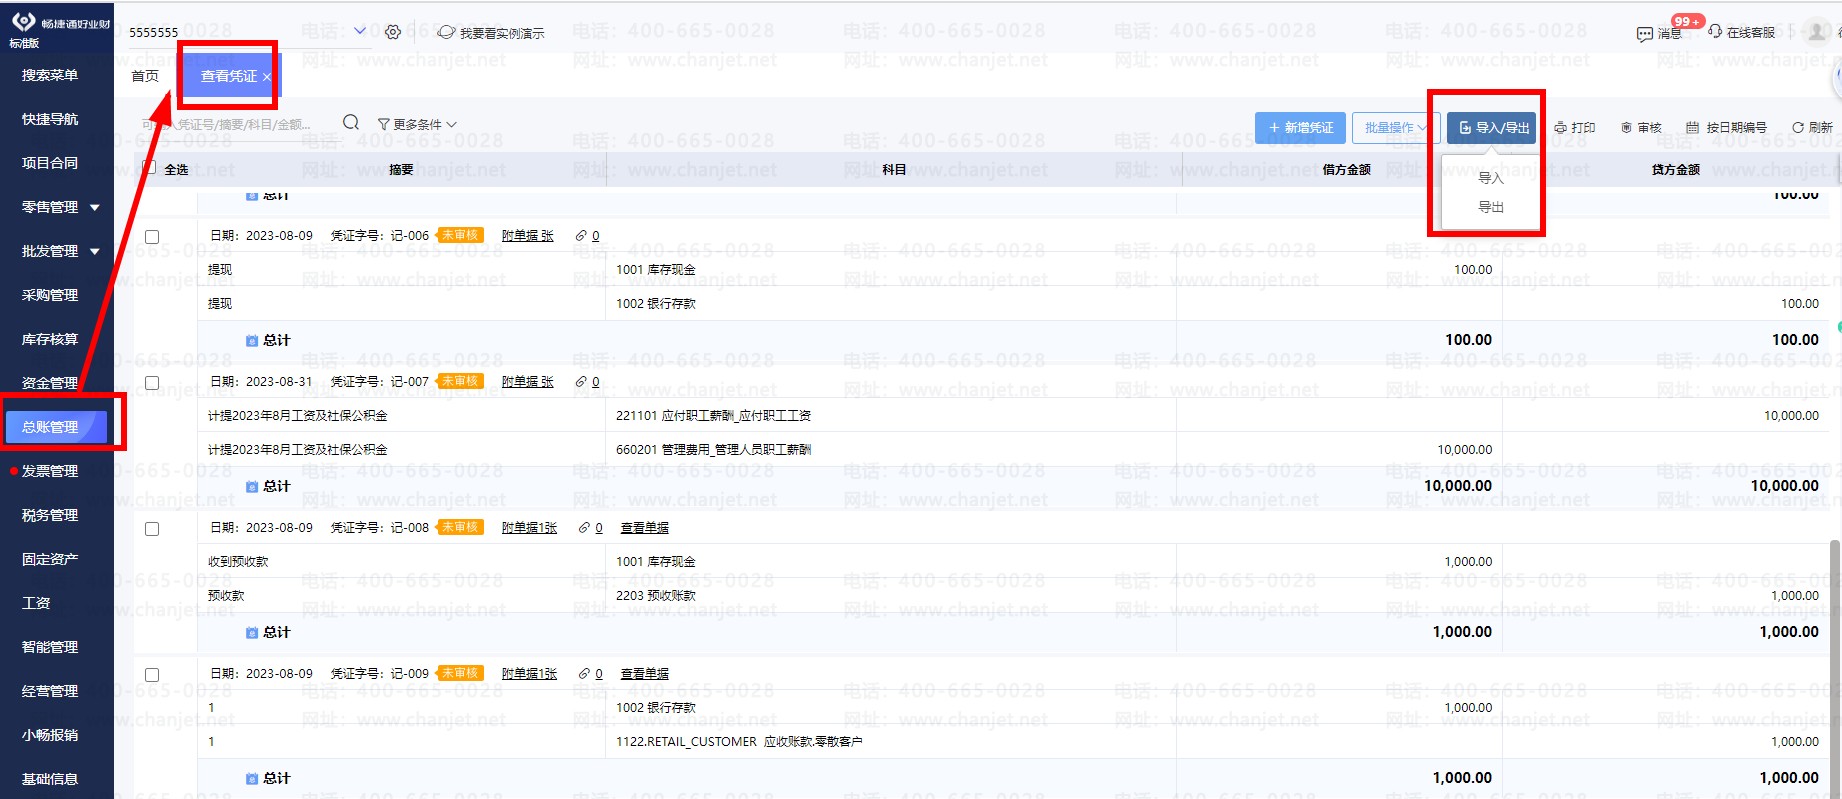Screen dimensions: 1842x799
Task: Click the 审核 audit icon
Action: [x=1626, y=128]
